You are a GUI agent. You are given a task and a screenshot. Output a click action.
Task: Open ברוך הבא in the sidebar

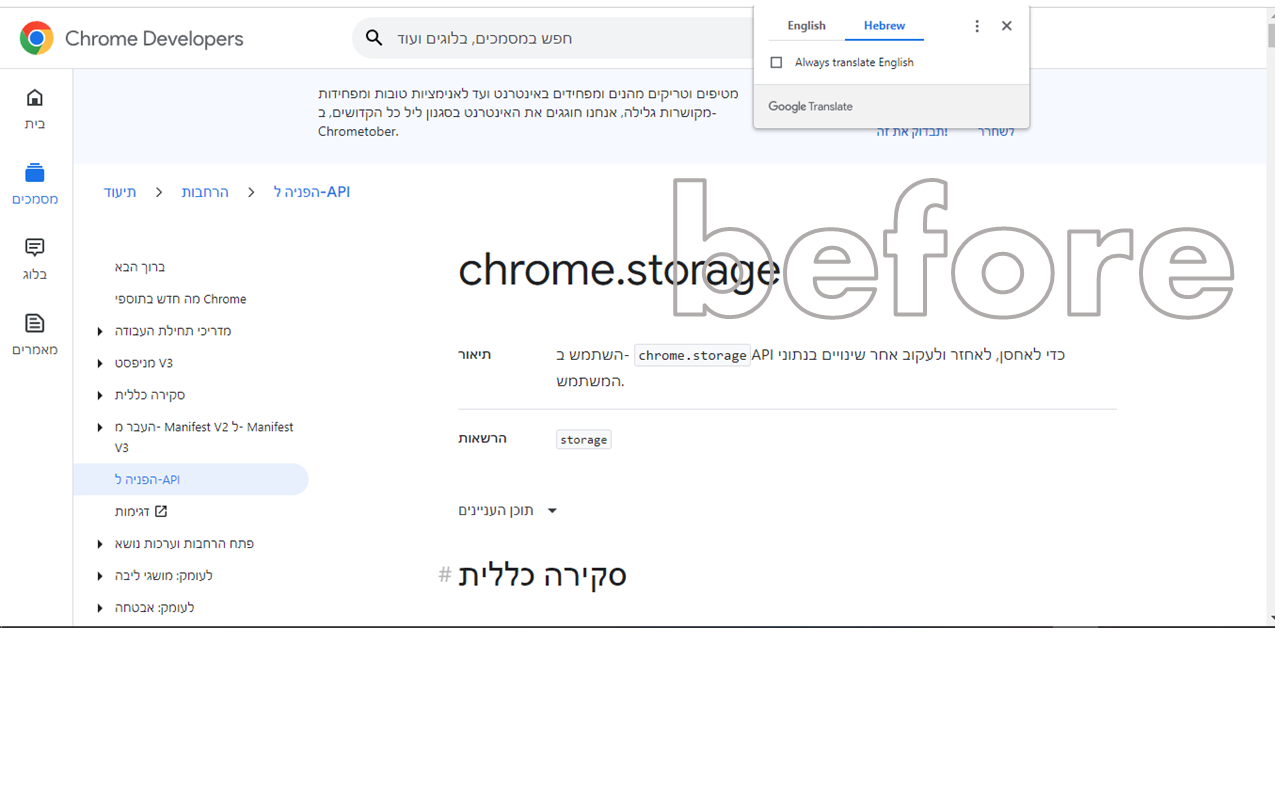pyautogui.click(x=140, y=267)
